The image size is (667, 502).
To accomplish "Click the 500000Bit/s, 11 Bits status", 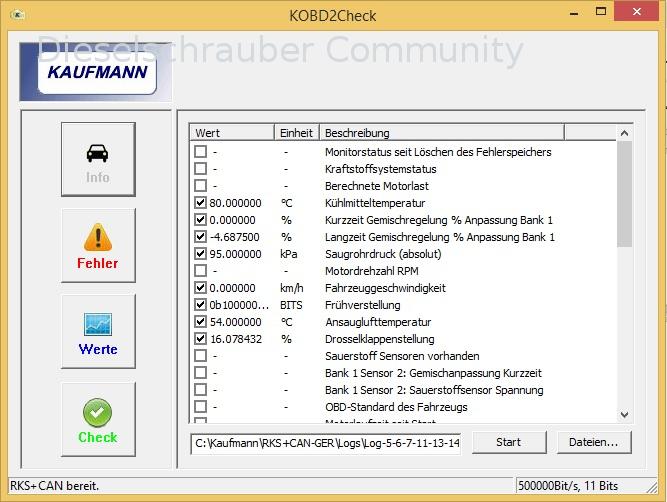I will pos(567,486).
